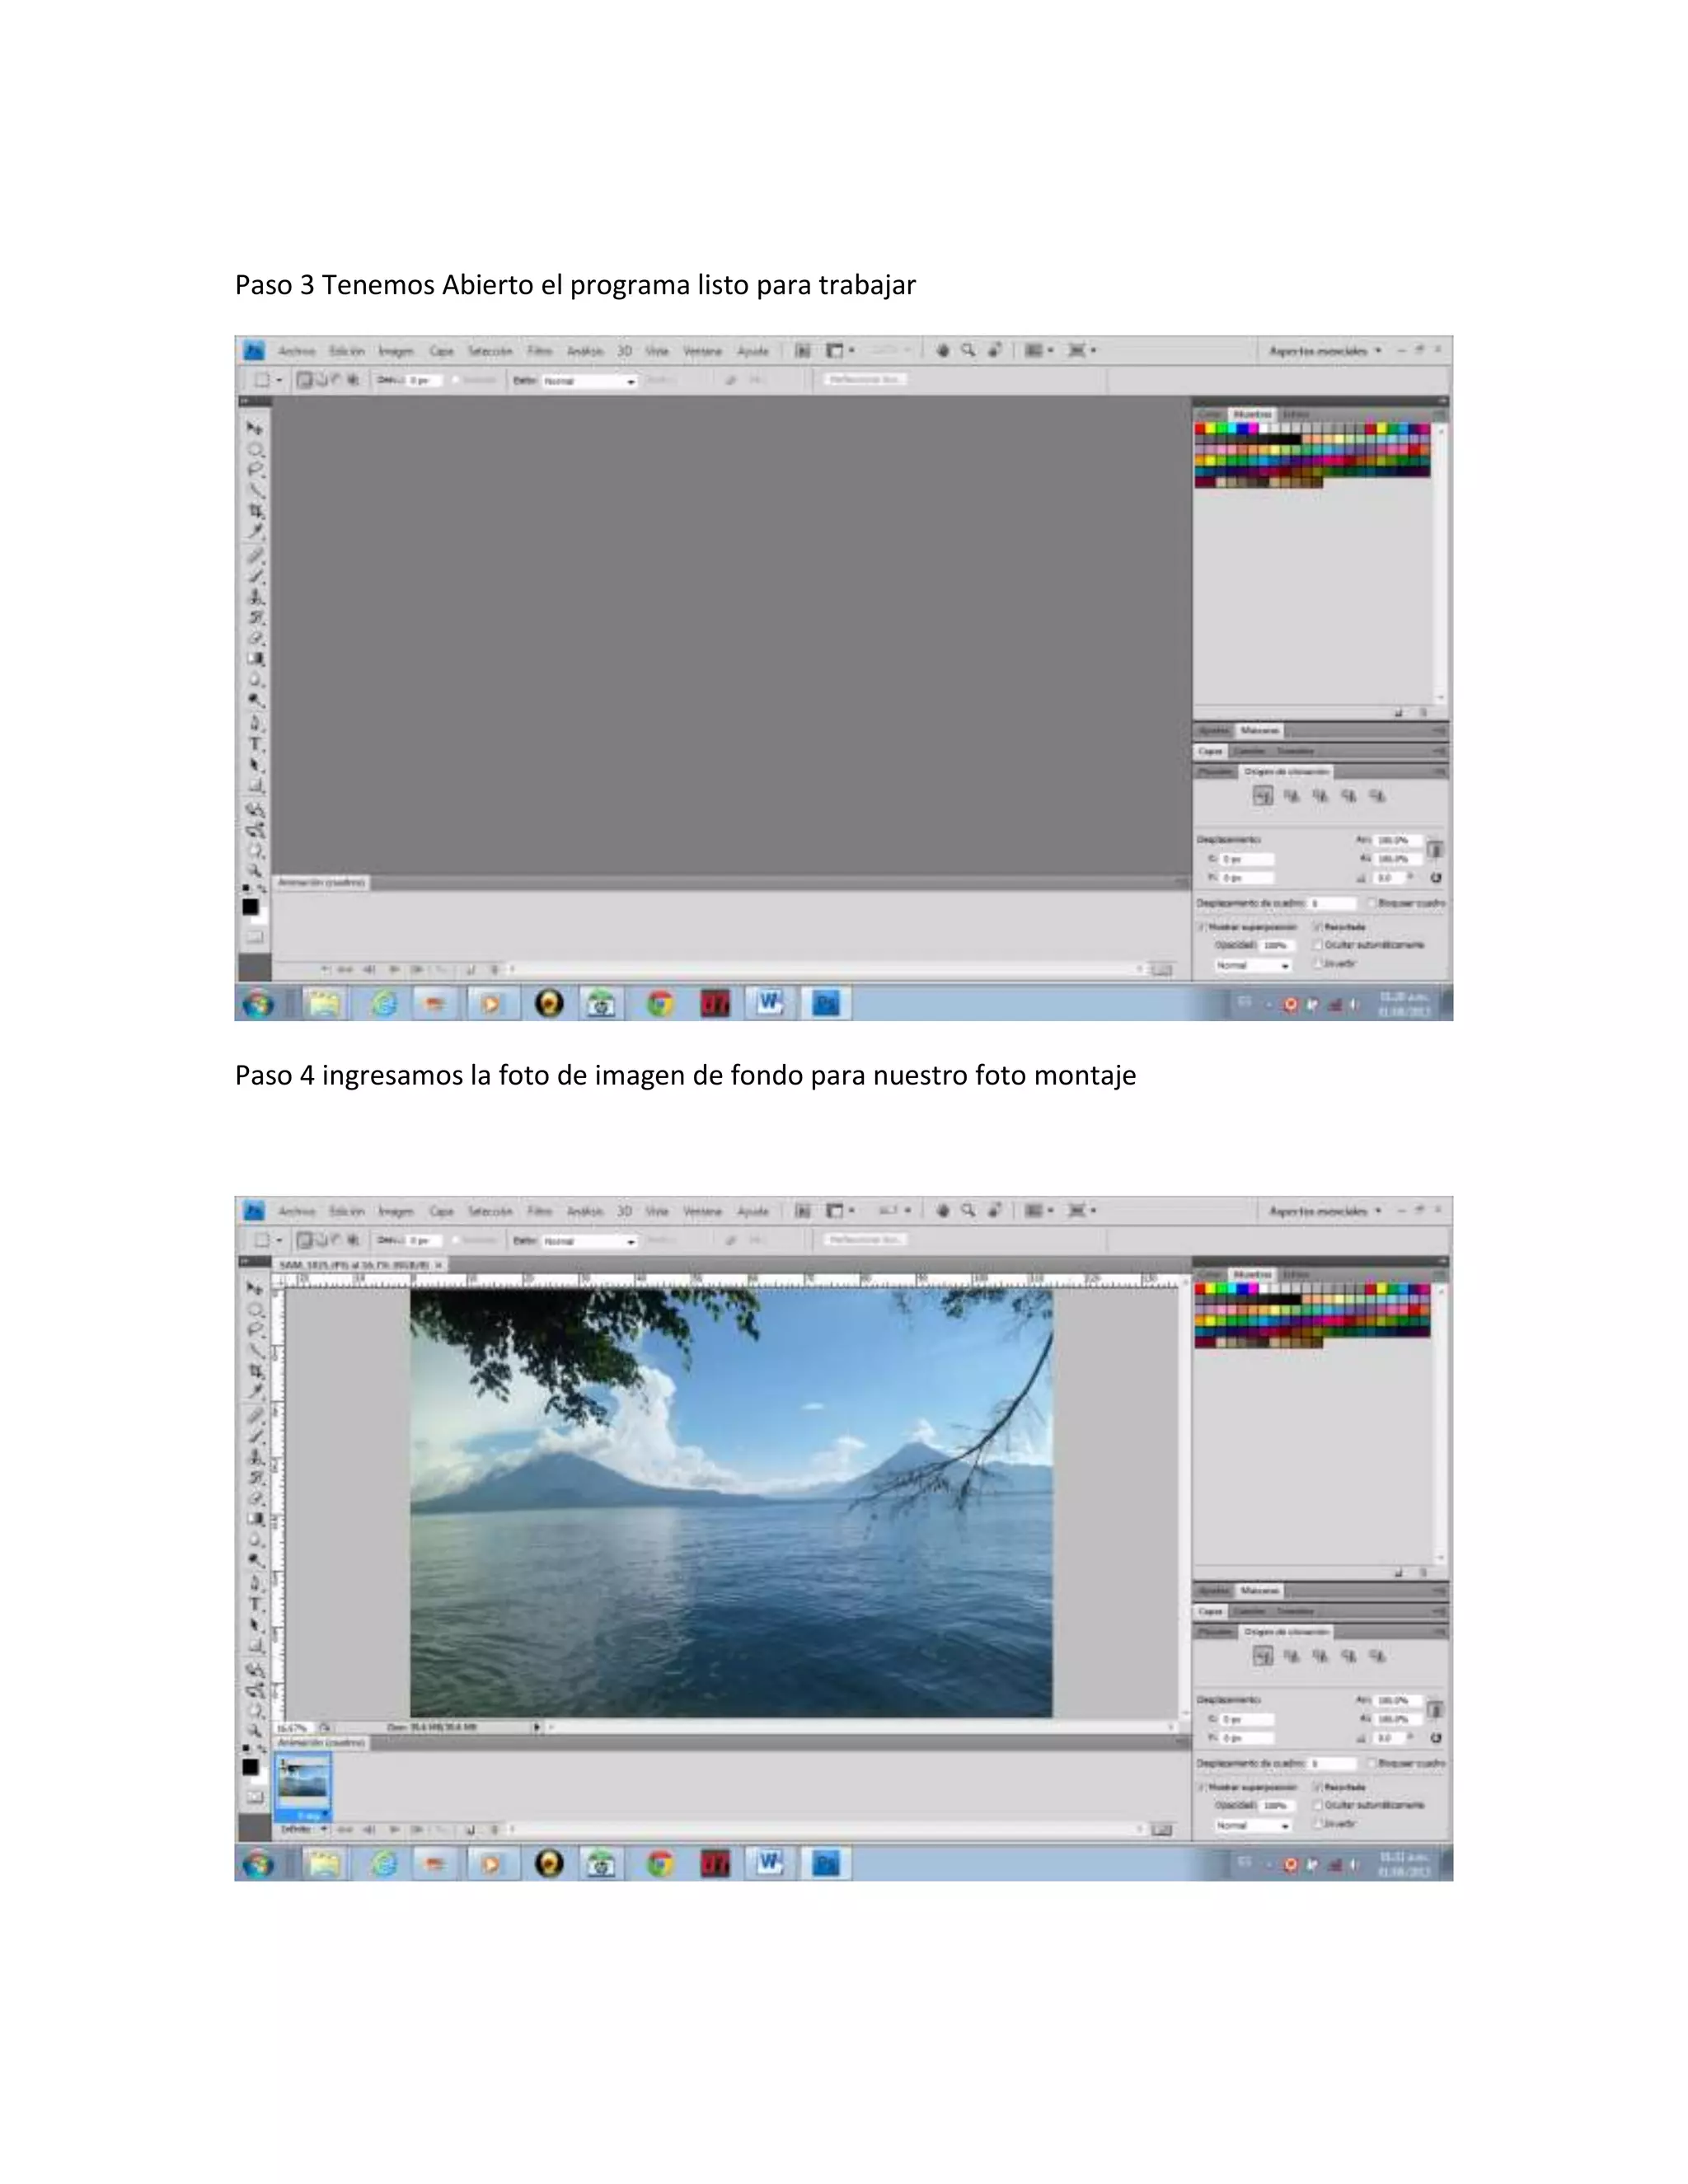Open the Filtro menu in lower Photoshop window
The height and width of the screenshot is (2184, 1688).
(x=539, y=1211)
